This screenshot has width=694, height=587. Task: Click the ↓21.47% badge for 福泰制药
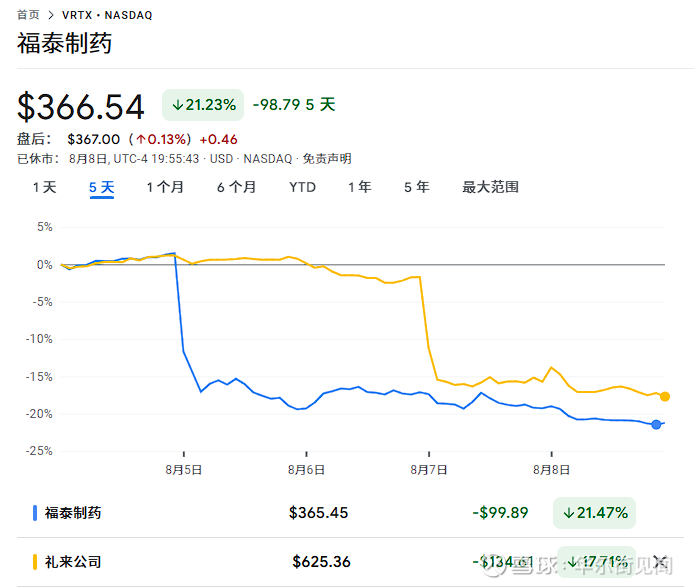(x=594, y=513)
